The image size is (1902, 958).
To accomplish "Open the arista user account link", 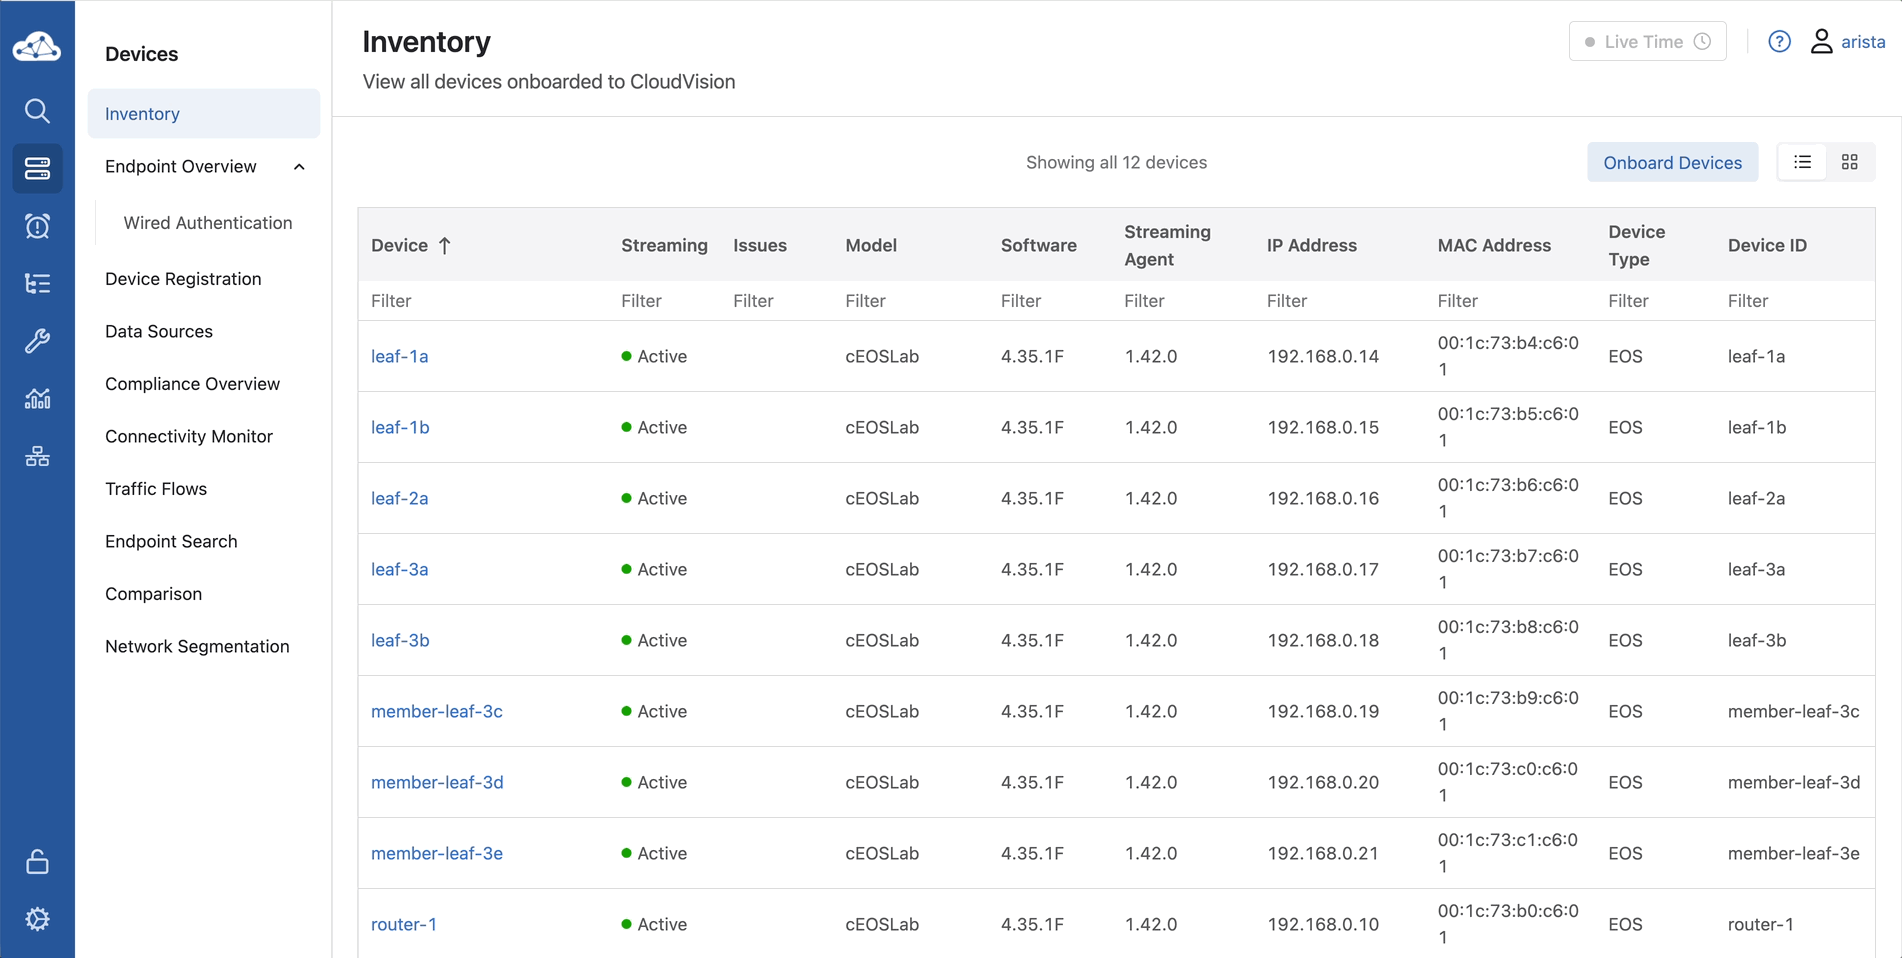I will [x=1863, y=42].
